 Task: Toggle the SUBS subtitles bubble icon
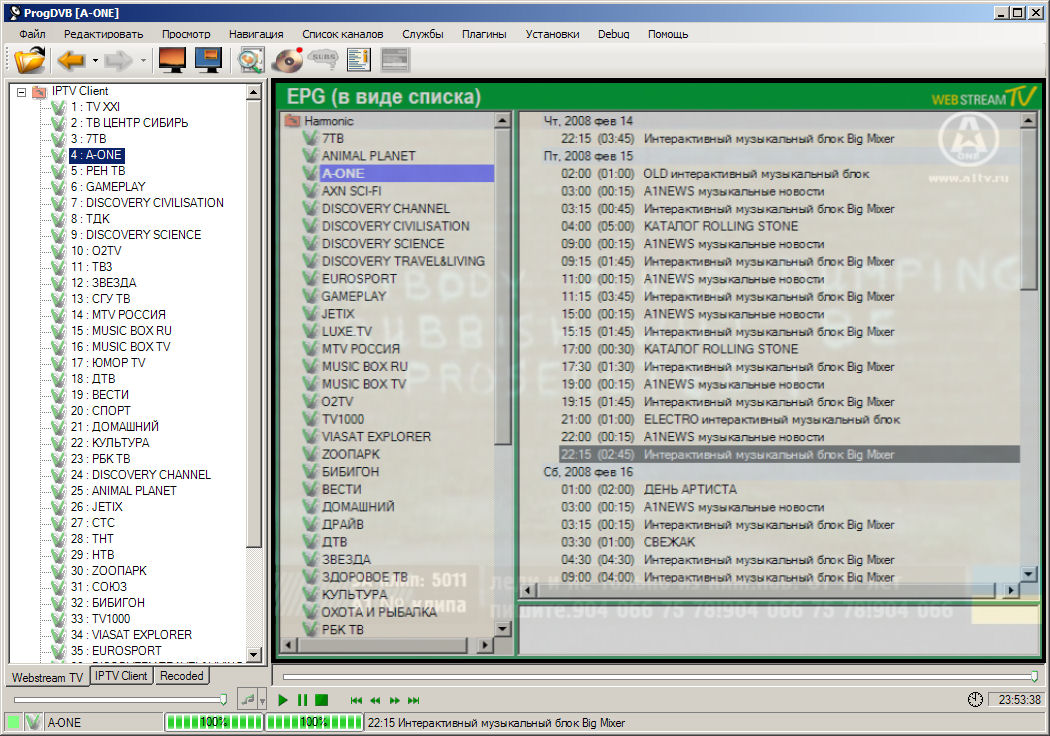pos(323,60)
